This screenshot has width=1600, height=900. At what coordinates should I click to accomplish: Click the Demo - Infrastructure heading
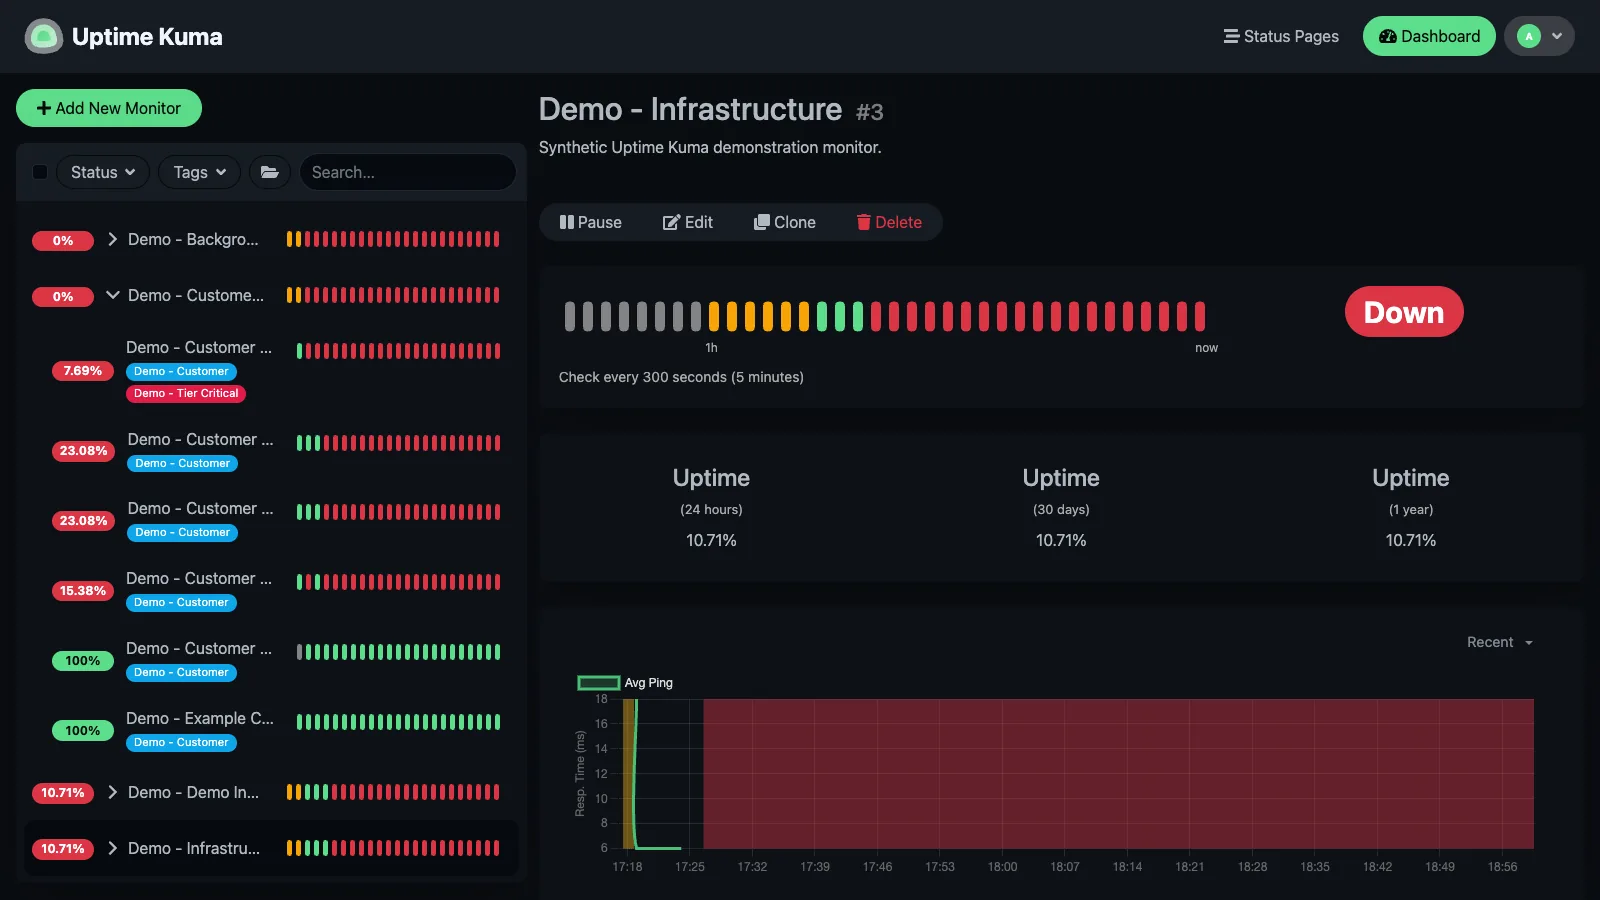(x=690, y=109)
